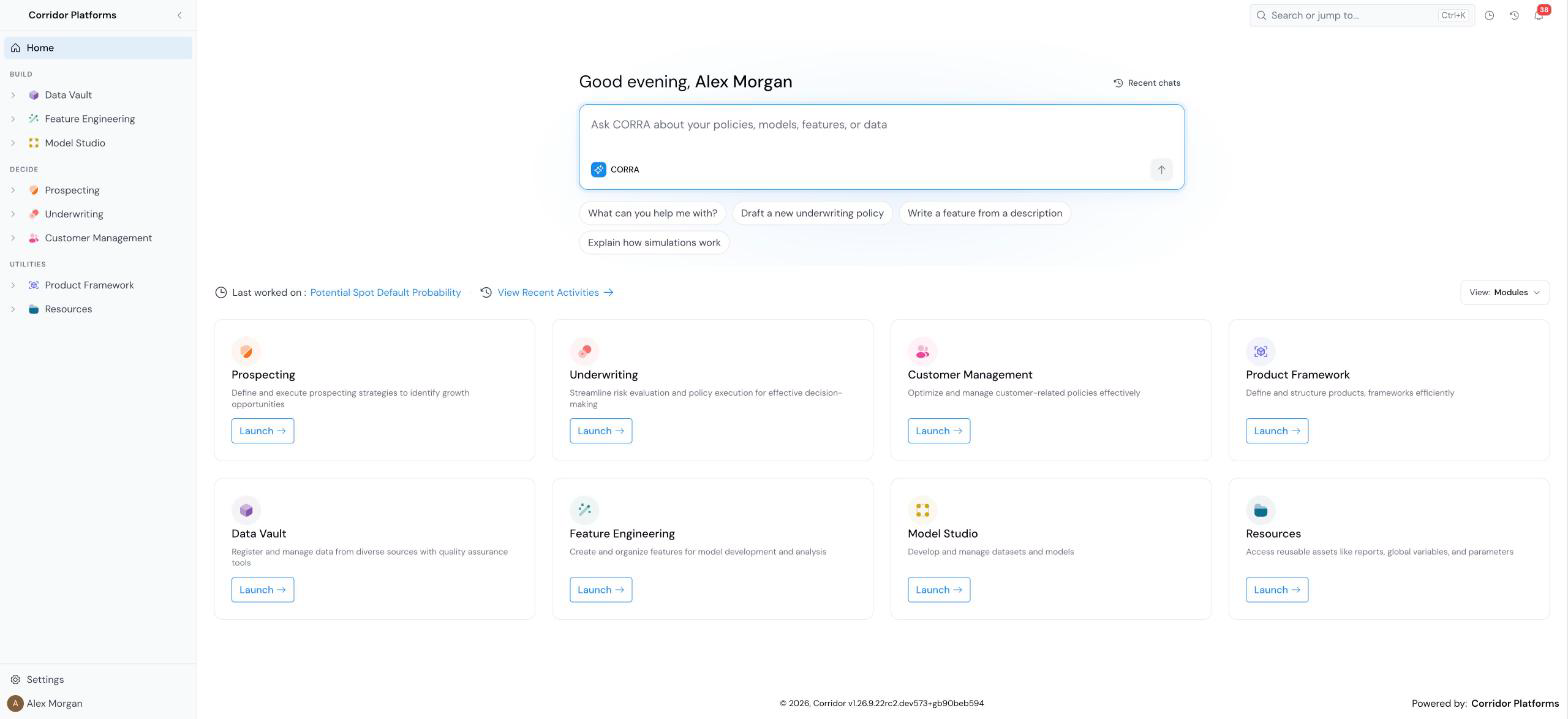Launch the Underwriting module
This screenshot has width=1568, height=719.
point(601,431)
